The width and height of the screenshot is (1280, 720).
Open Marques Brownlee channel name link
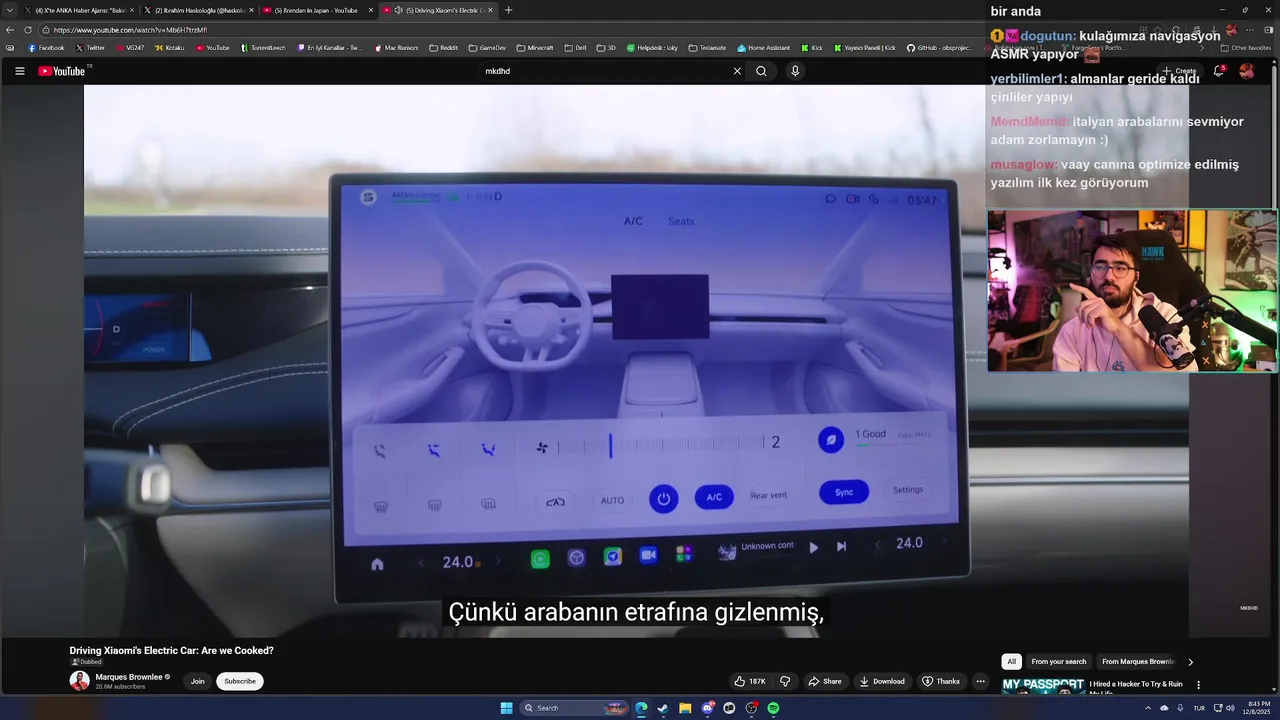129,677
